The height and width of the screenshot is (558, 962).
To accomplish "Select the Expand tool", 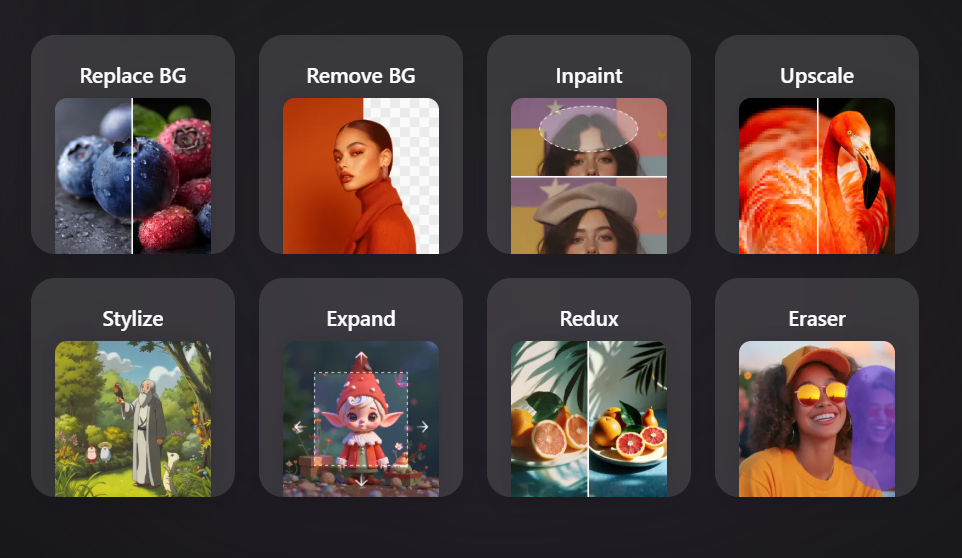I will [361, 388].
